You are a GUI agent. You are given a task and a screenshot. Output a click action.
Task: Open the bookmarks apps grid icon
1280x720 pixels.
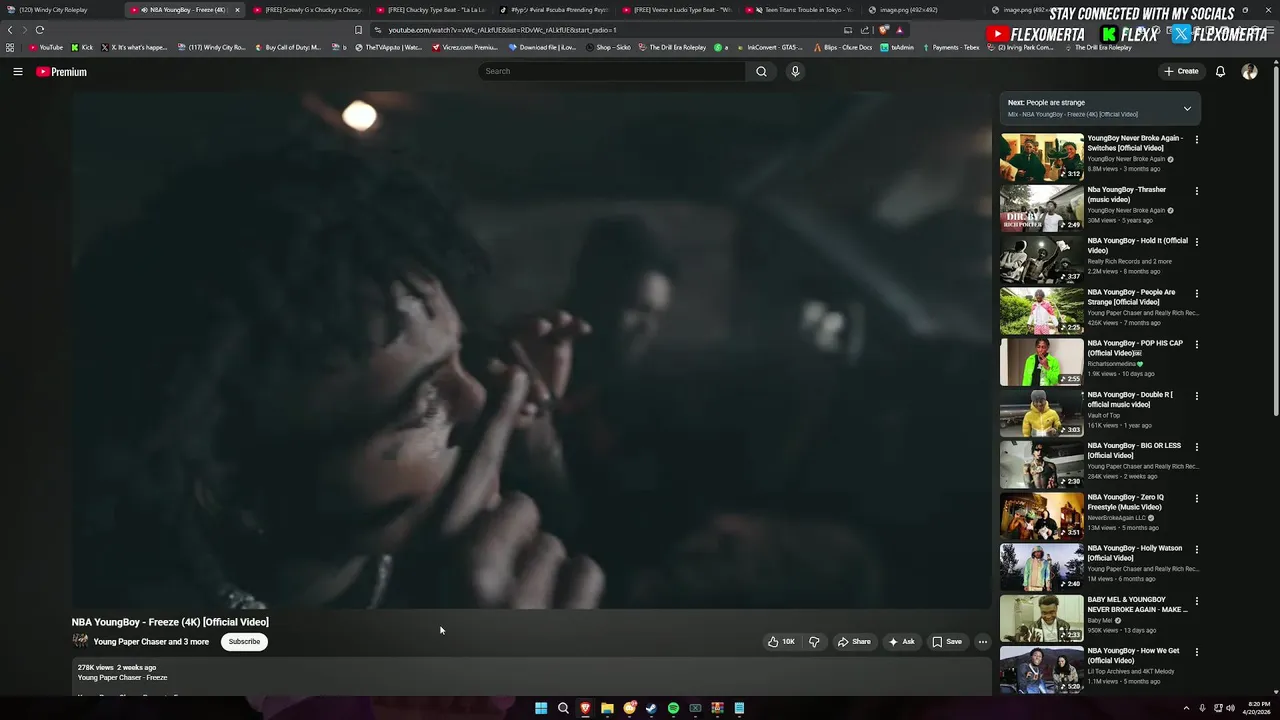coord(10,47)
